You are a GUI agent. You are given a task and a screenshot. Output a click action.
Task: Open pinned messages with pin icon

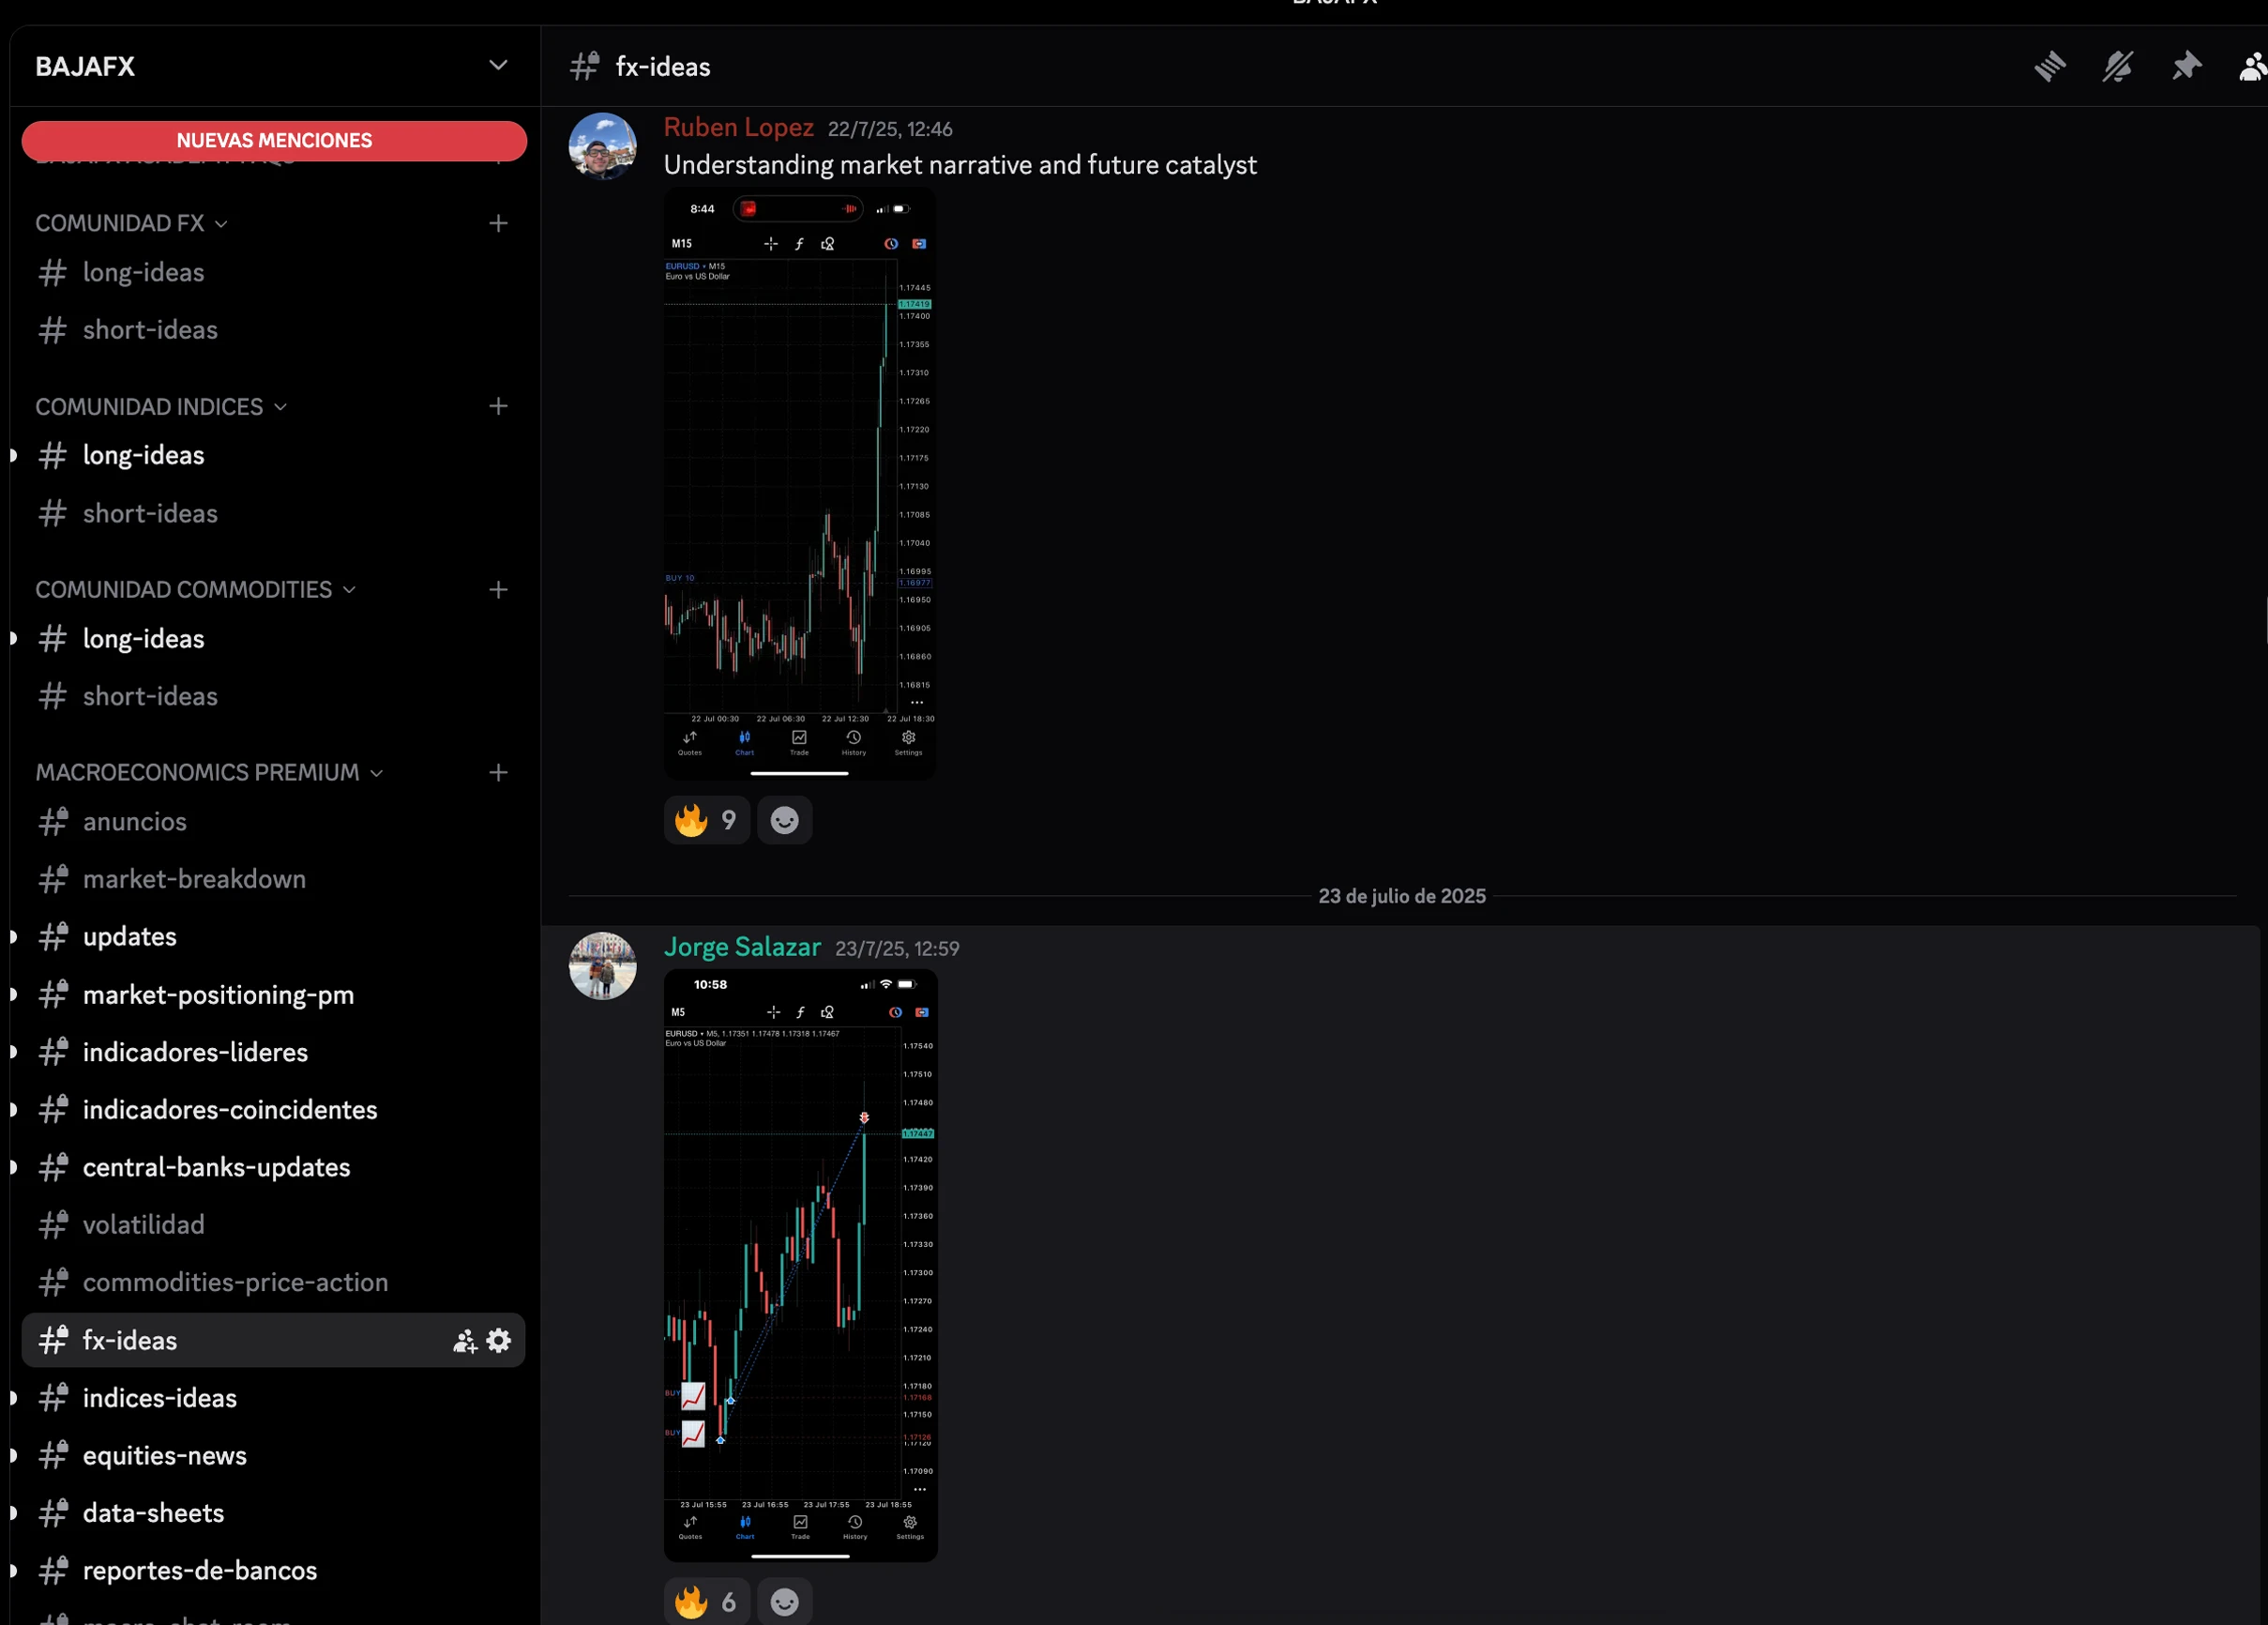tap(2186, 67)
